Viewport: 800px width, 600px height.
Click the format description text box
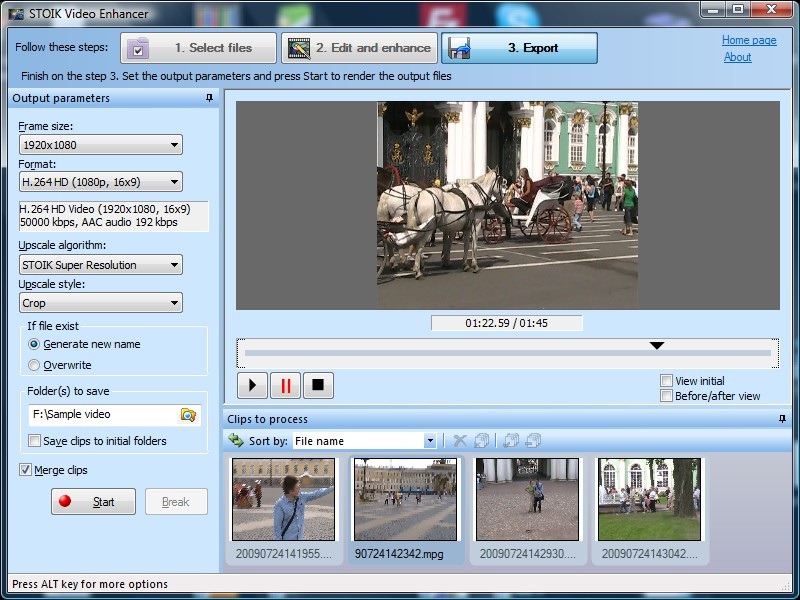tap(113, 216)
